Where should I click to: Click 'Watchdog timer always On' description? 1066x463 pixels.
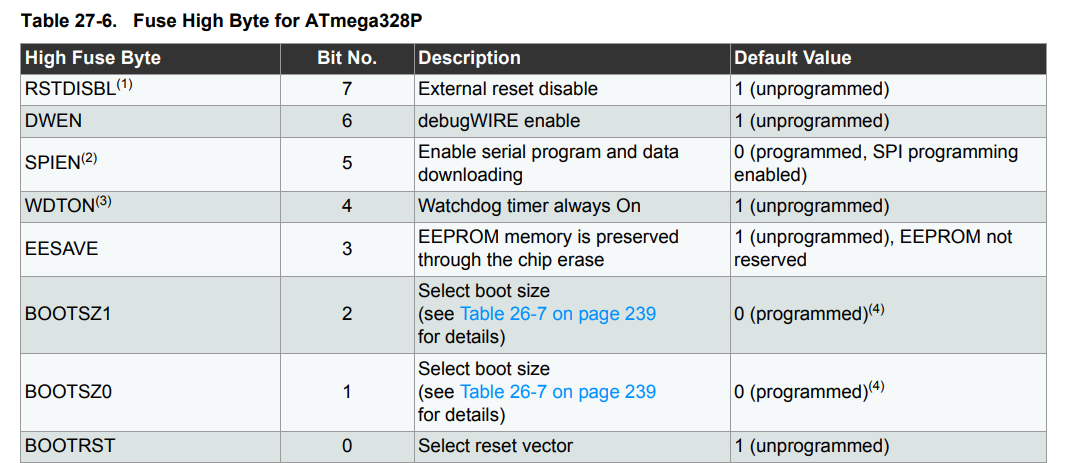(529, 206)
